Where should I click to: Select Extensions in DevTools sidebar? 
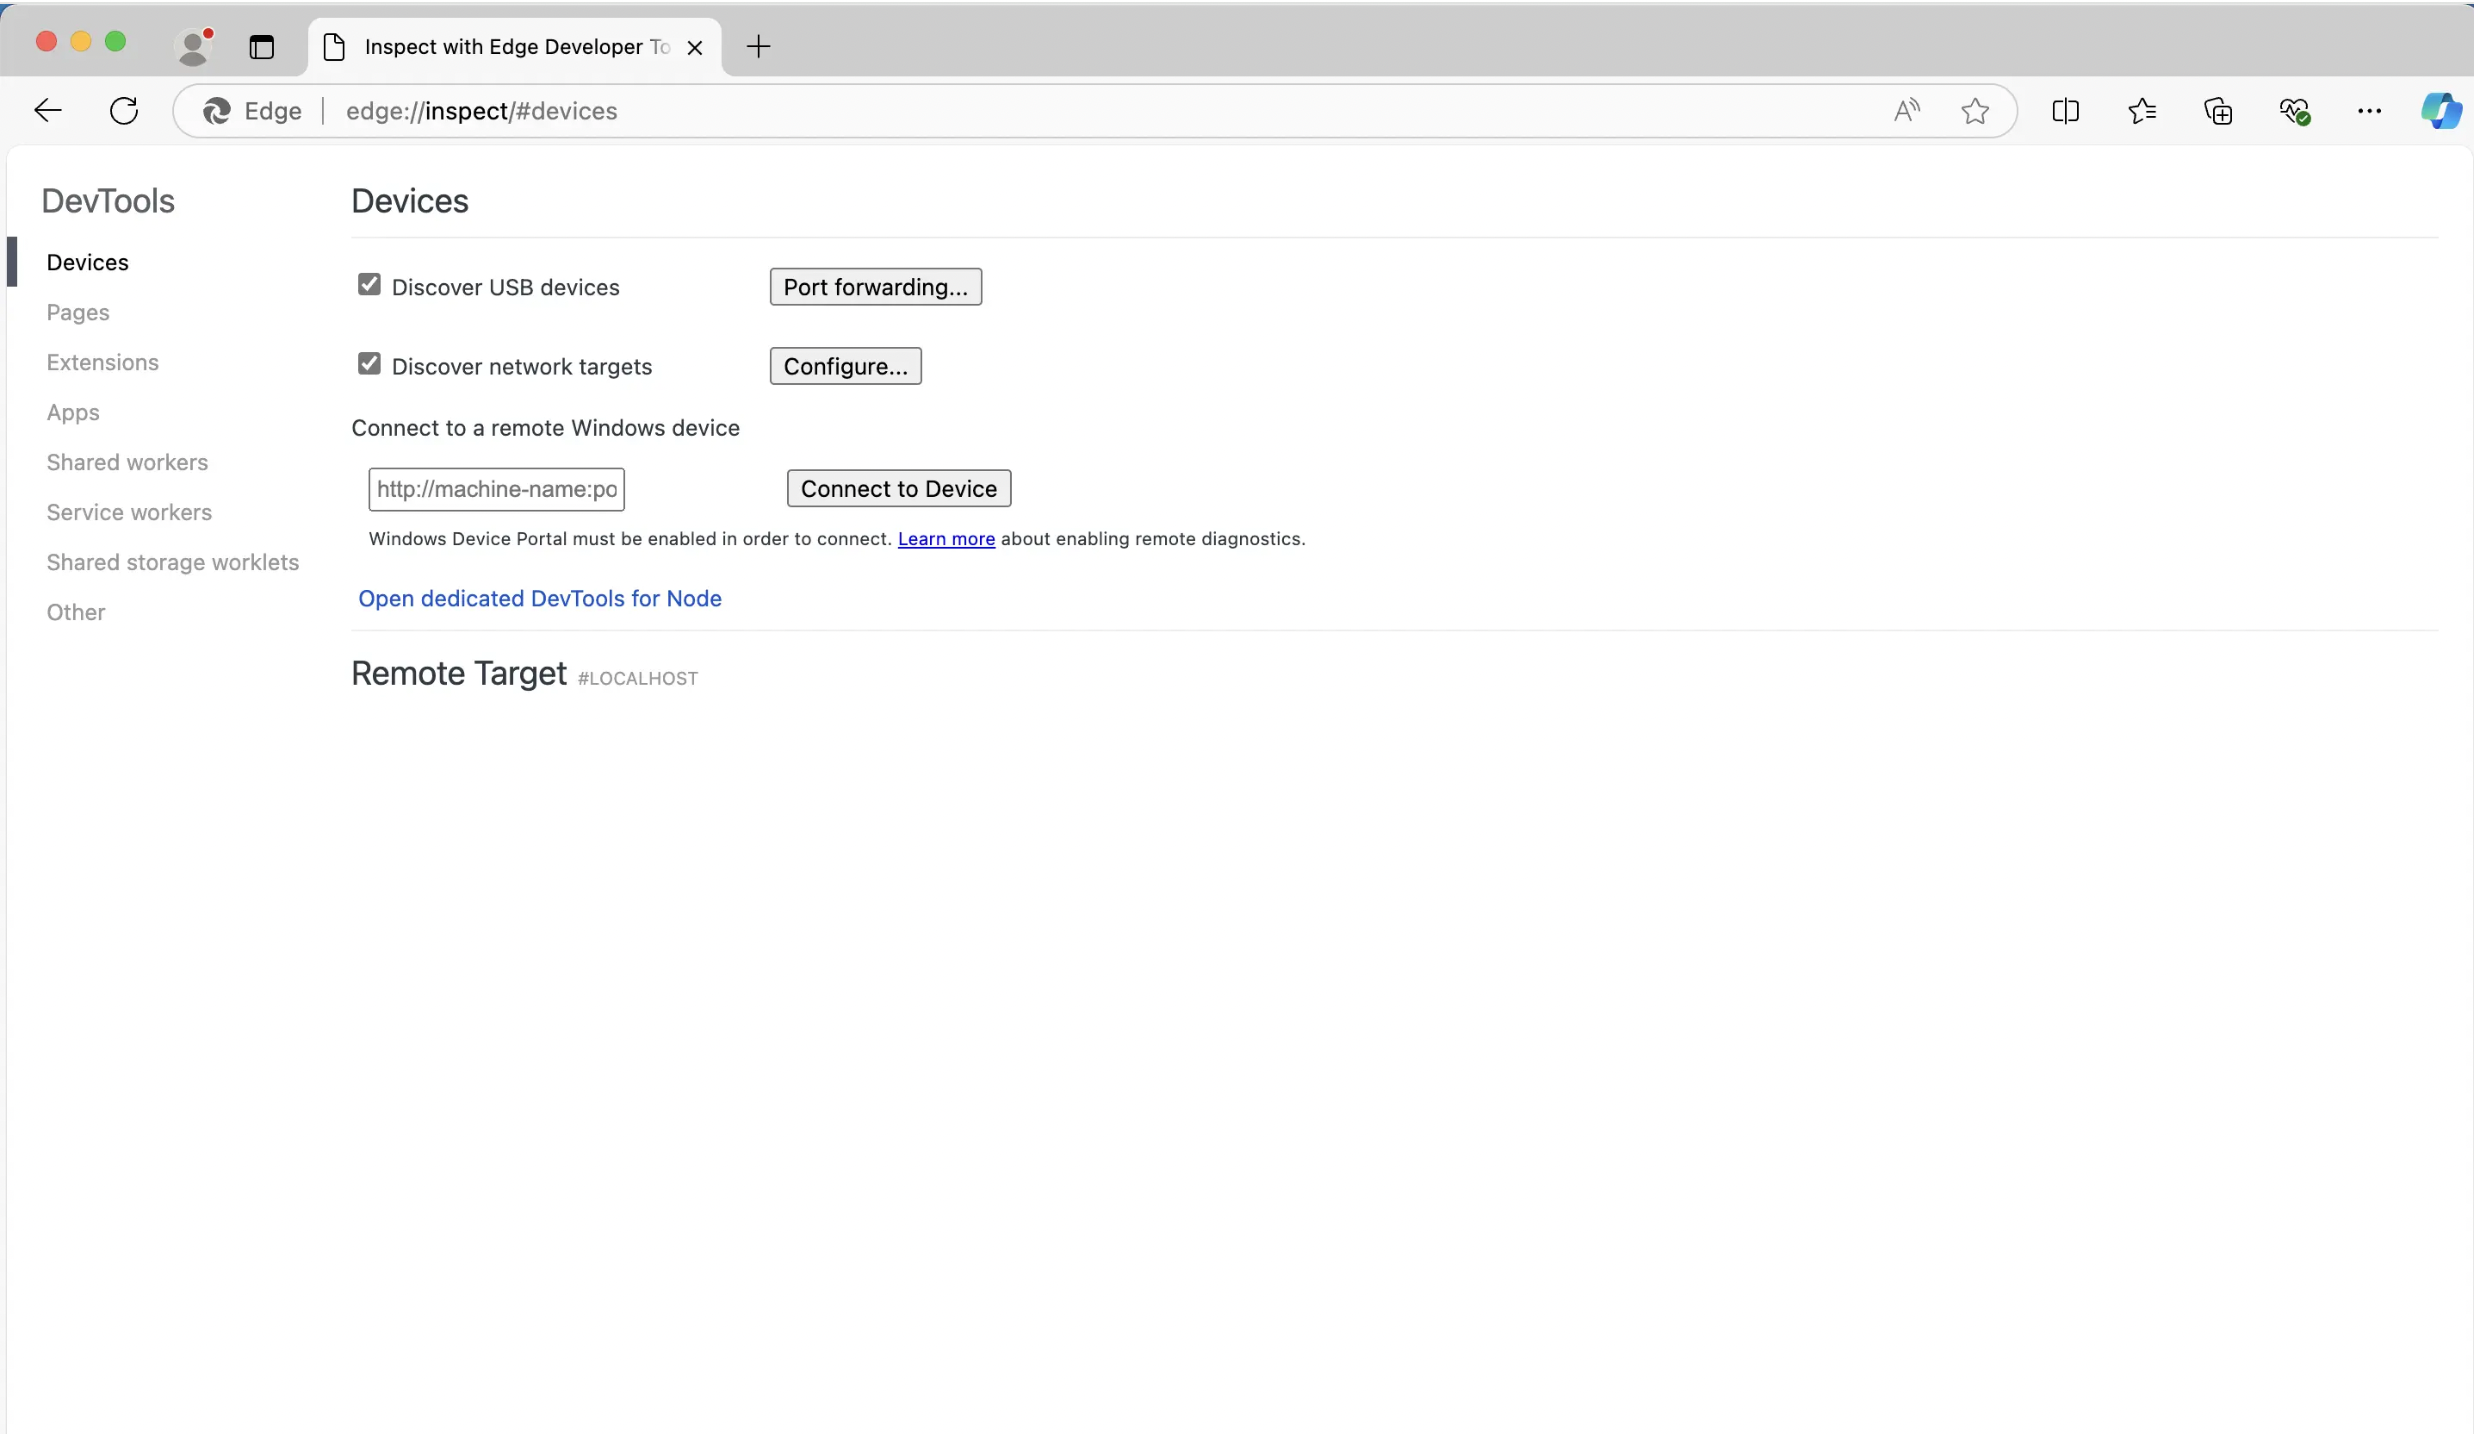pos(102,362)
